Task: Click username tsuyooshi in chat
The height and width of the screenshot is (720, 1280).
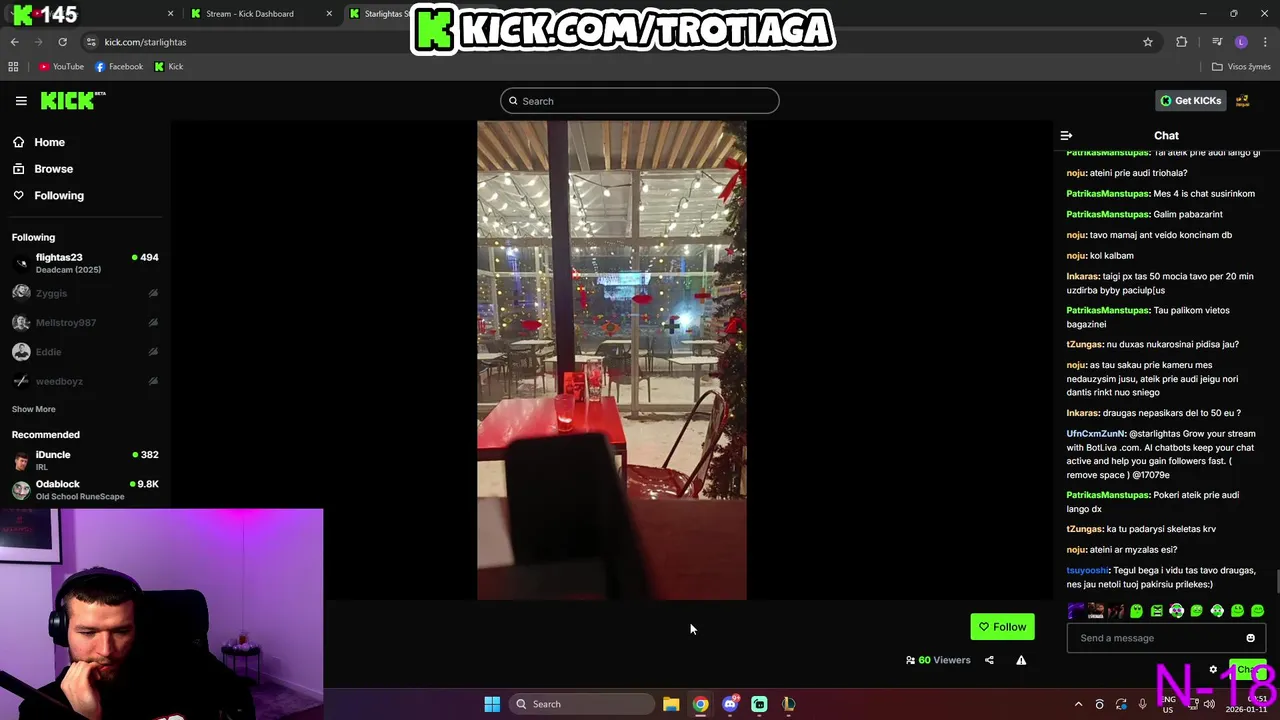Action: click(x=1088, y=570)
